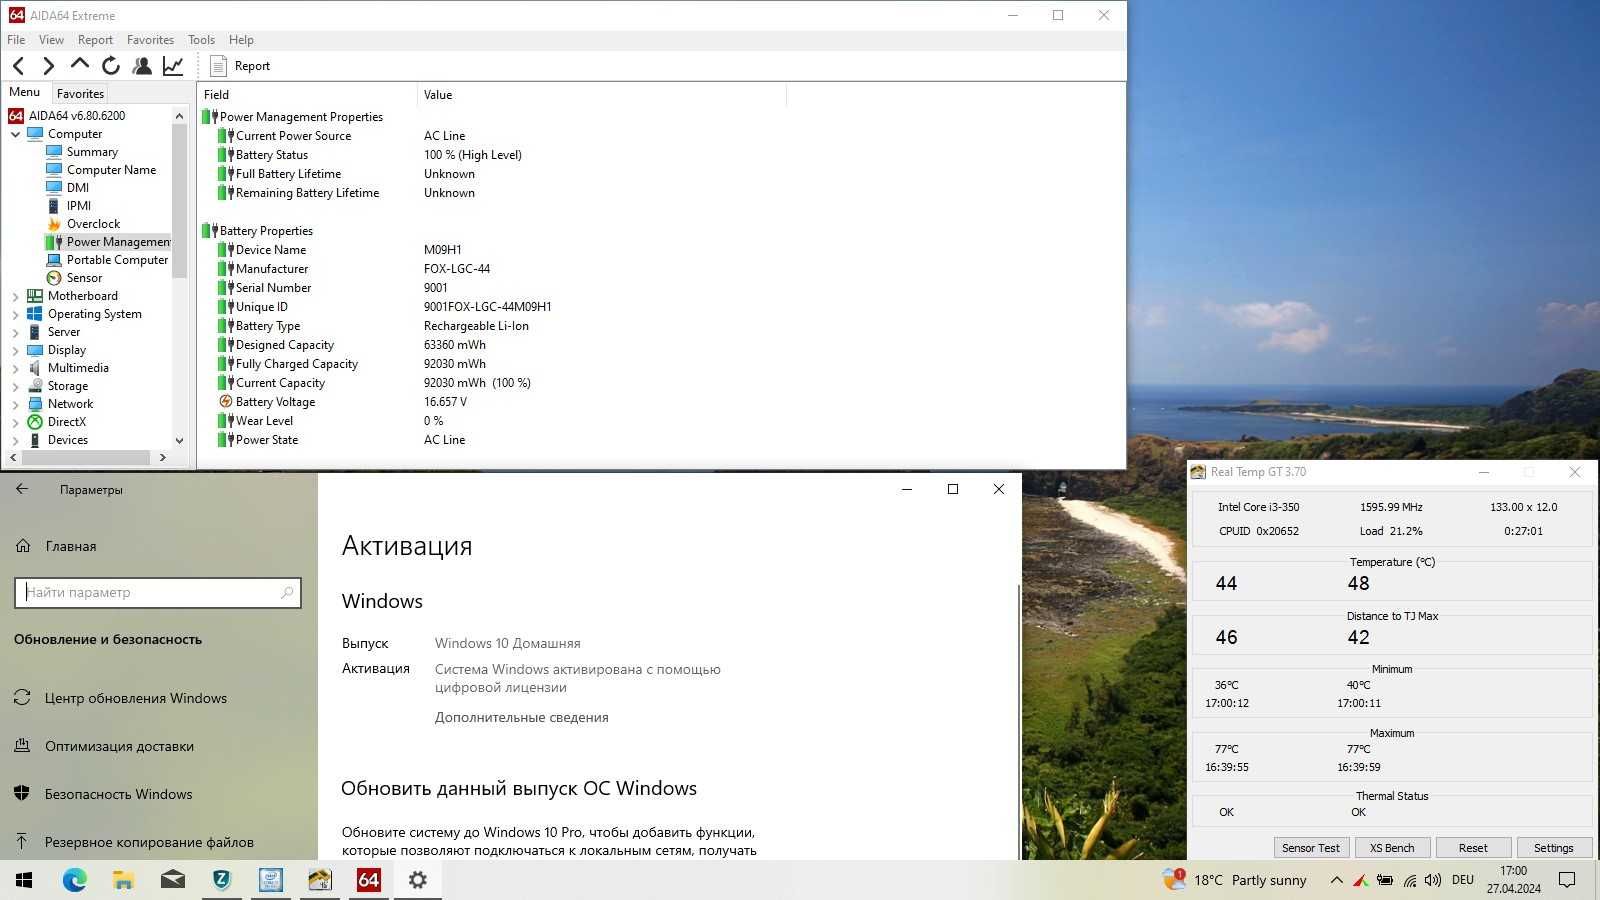Image resolution: width=1600 pixels, height=900 pixels.
Task: Click Sensor Test button in Real Temp
Action: point(1310,847)
